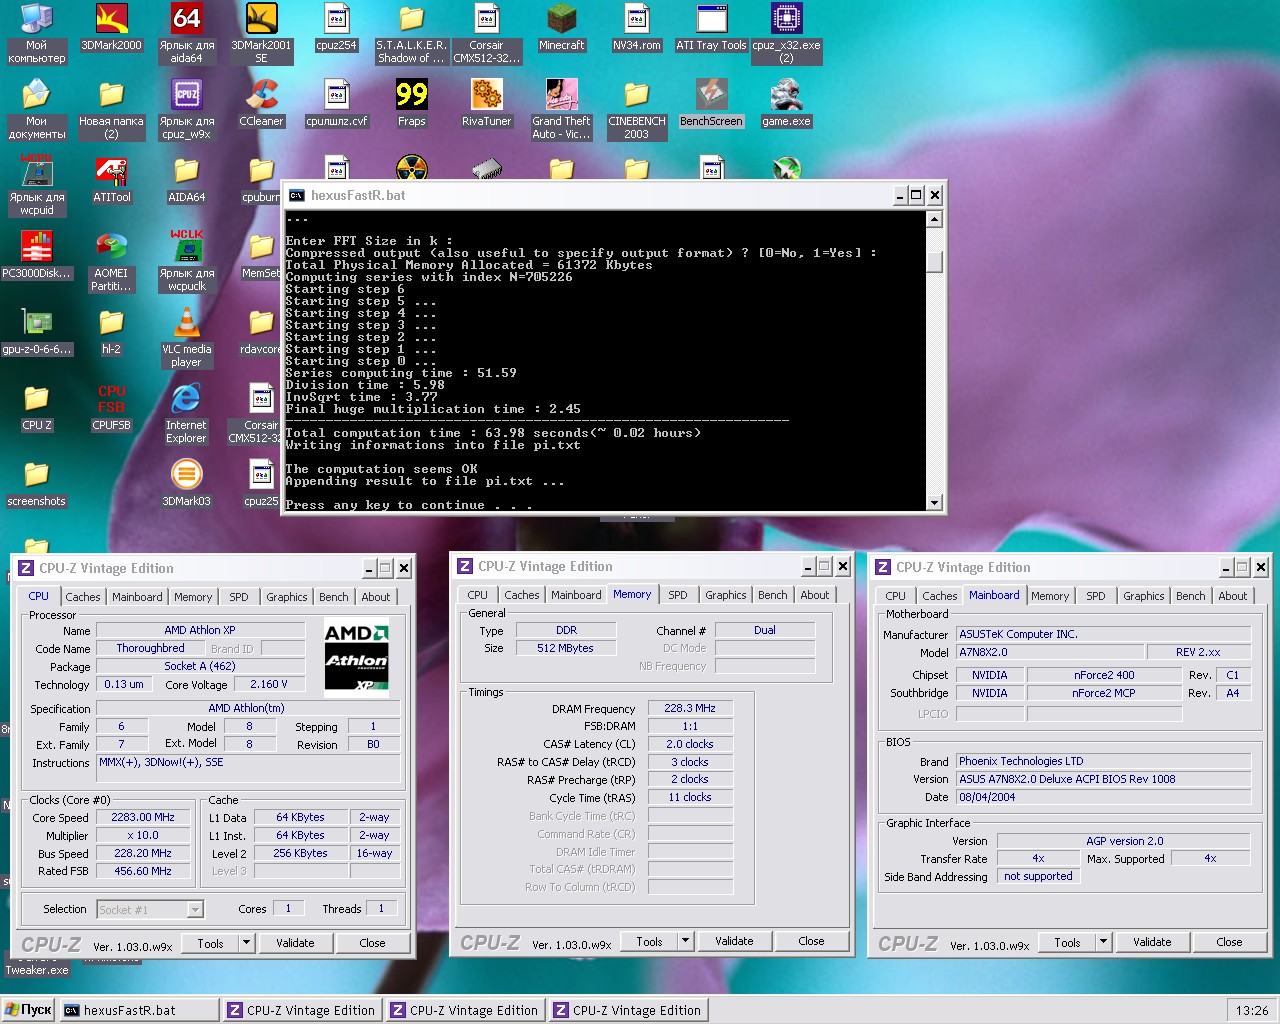Click the console scrollbar up arrow
The width and height of the screenshot is (1280, 1024).
click(x=934, y=219)
